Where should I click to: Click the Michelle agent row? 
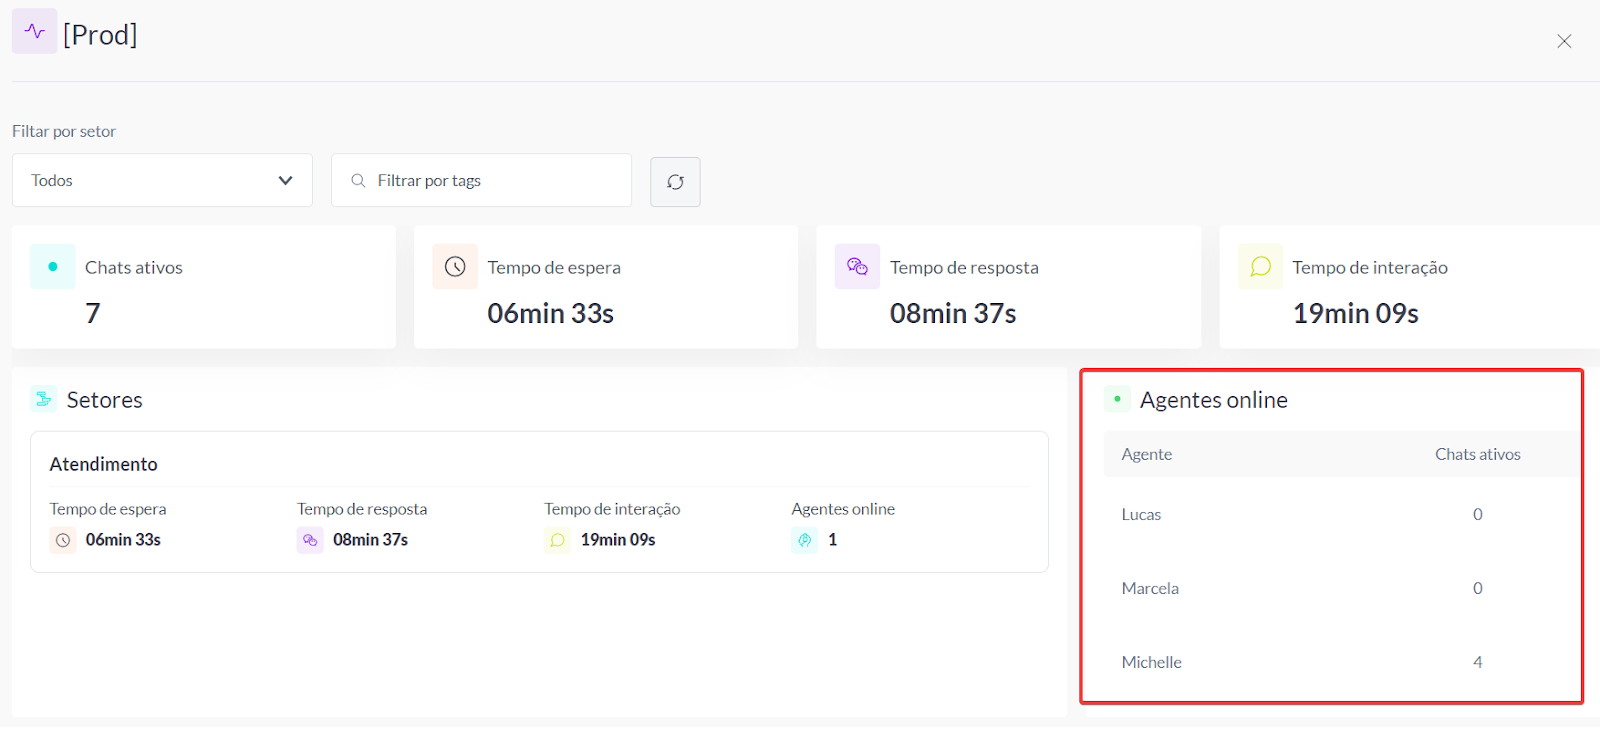[x=1151, y=663]
